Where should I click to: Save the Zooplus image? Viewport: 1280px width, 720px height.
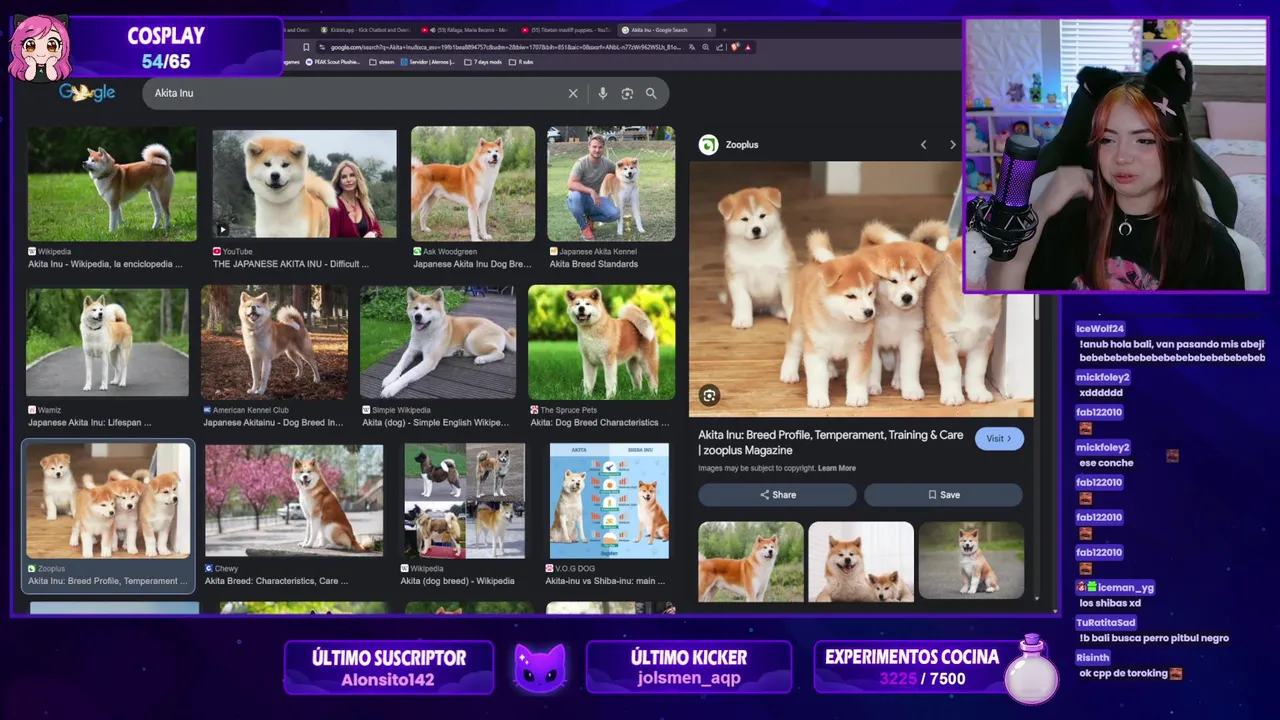click(943, 495)
